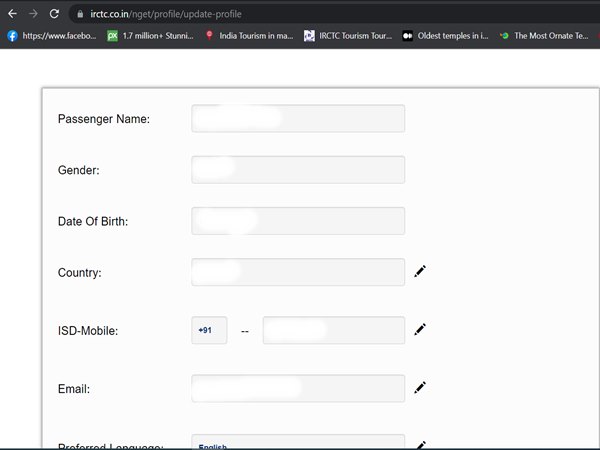Viewport: 600px width, 450px height.
Task: Click the mobile number field
Action: click(x=334, y=330)
